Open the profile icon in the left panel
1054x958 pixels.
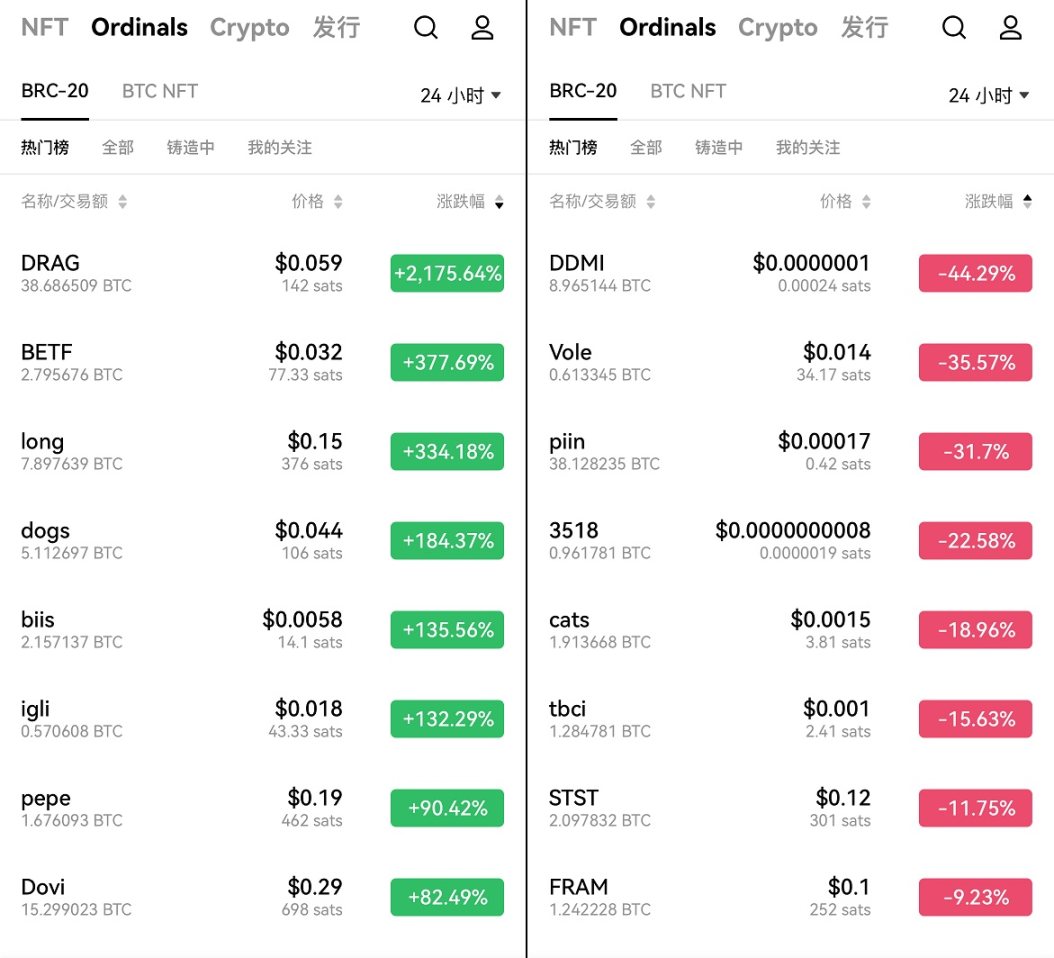(x=483, y=28)
